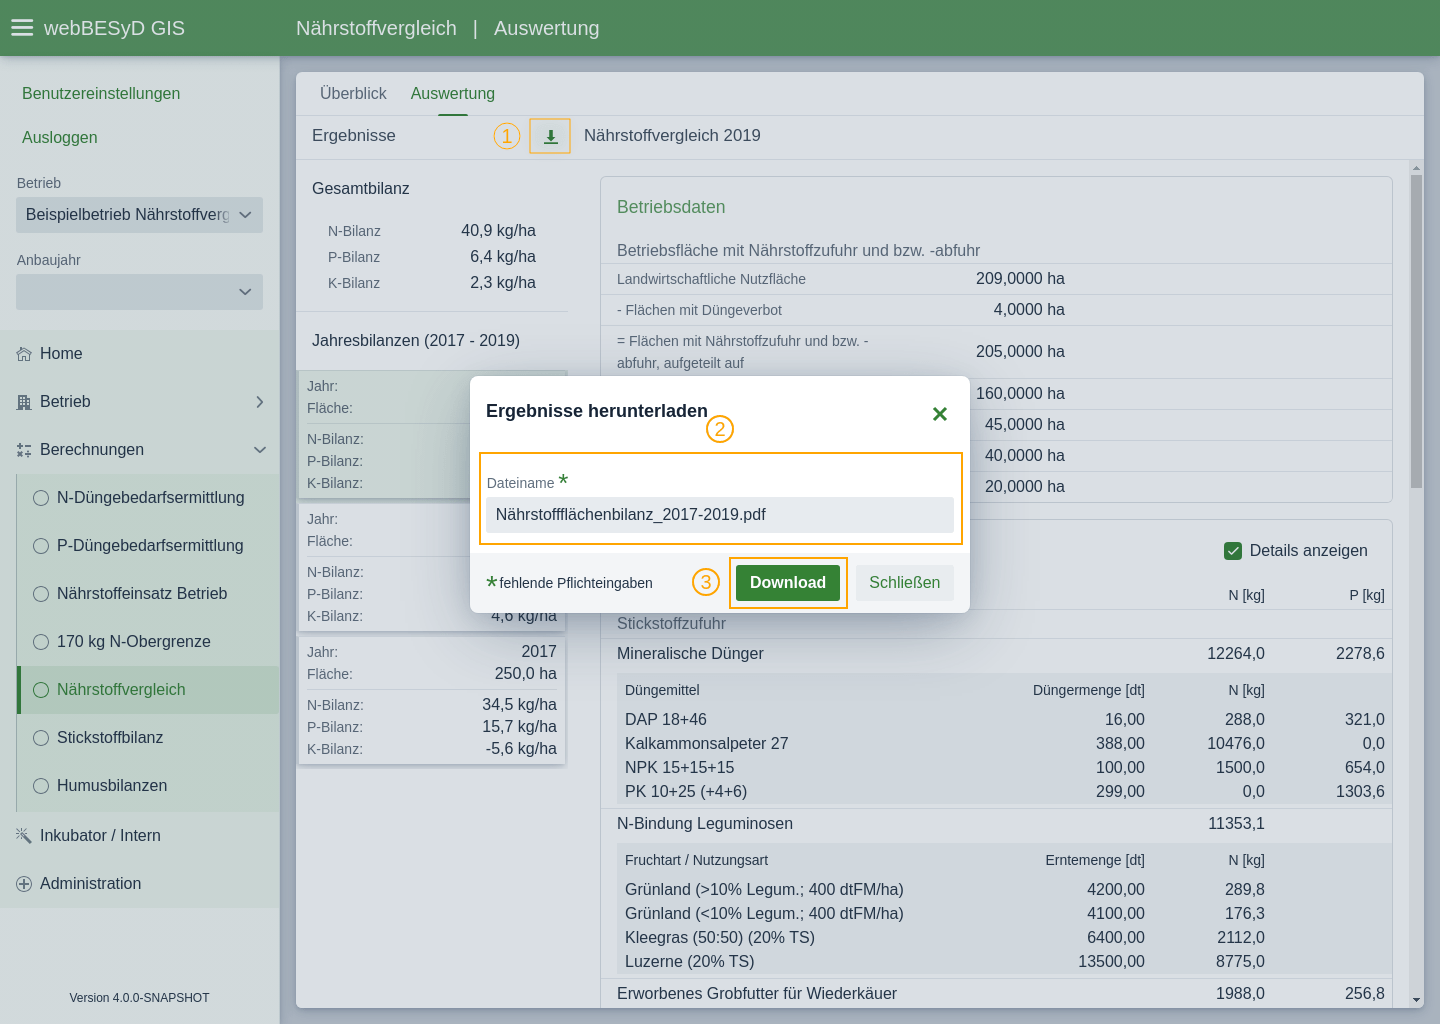
Task: Click DAP 18+46 row
Action: [1004, 720]
